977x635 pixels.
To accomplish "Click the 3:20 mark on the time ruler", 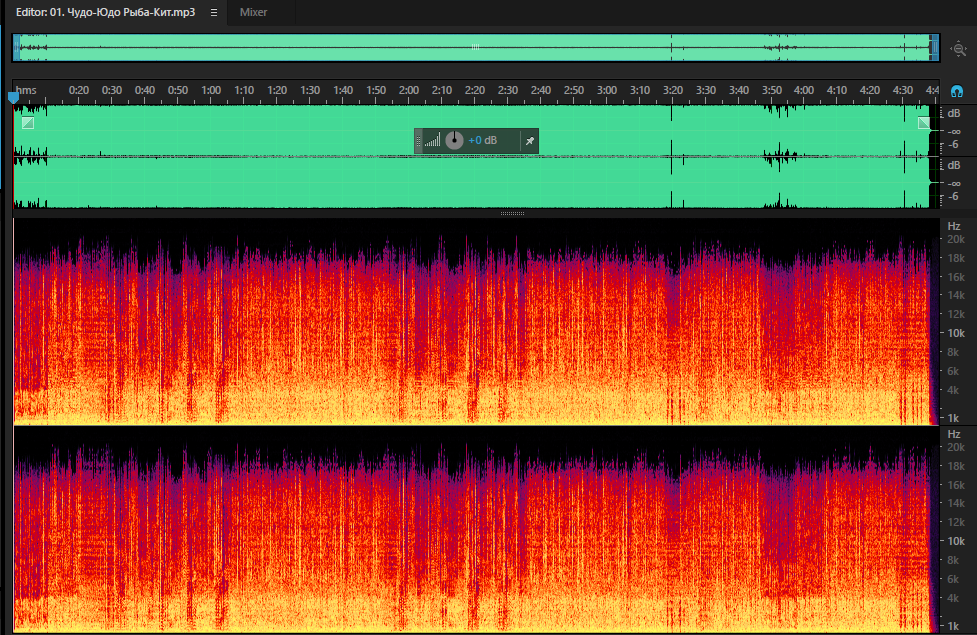I will 673,90.
